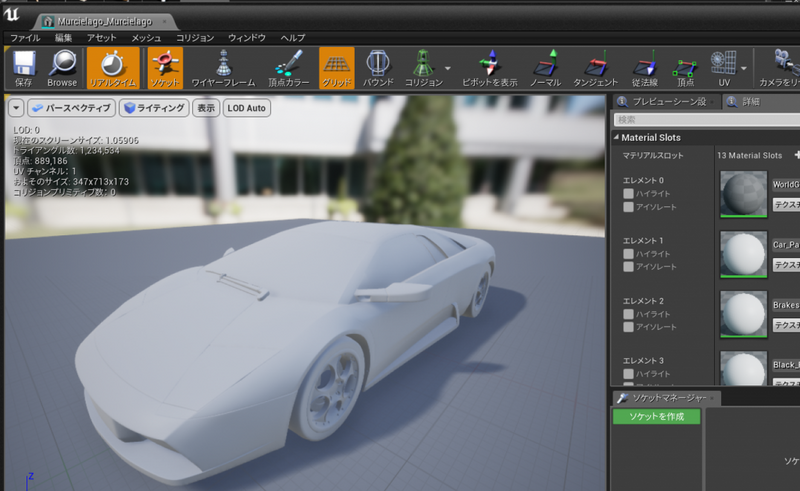This screenshot has height=491, width=800.
Task: Select the Murcielago_Murcielago asset tab
Action: (105, 21)
